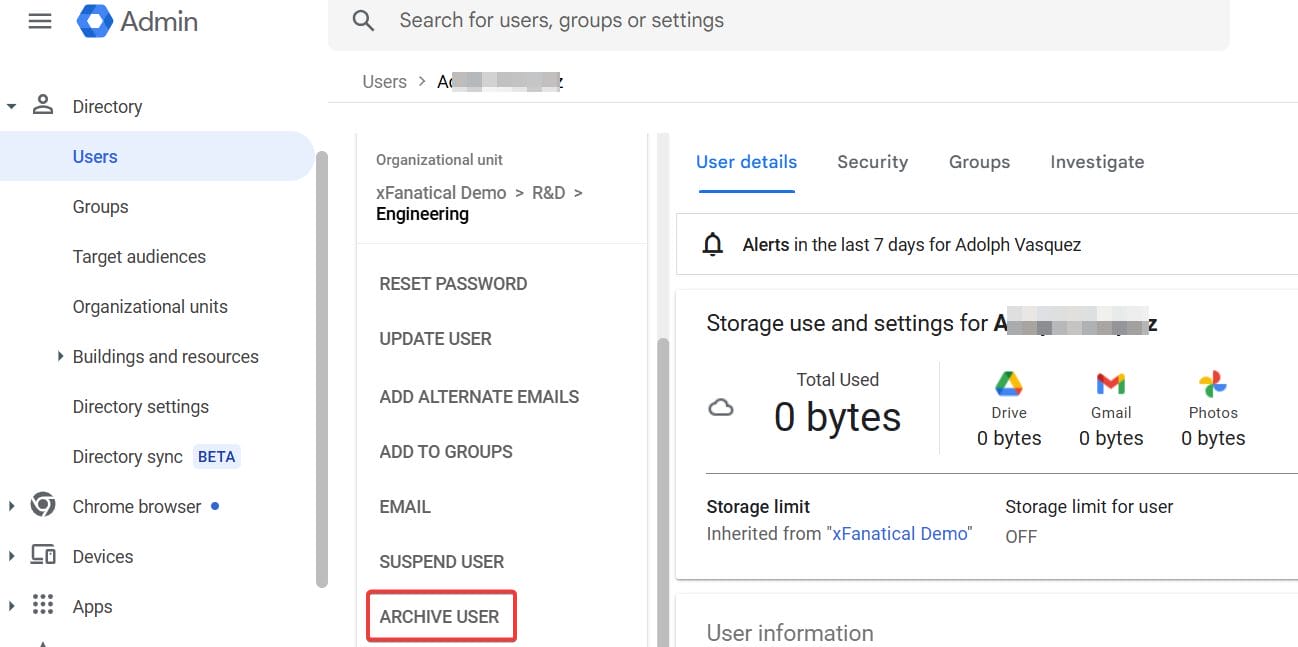Click ADD TO GROUPS action

click(446, 452)
